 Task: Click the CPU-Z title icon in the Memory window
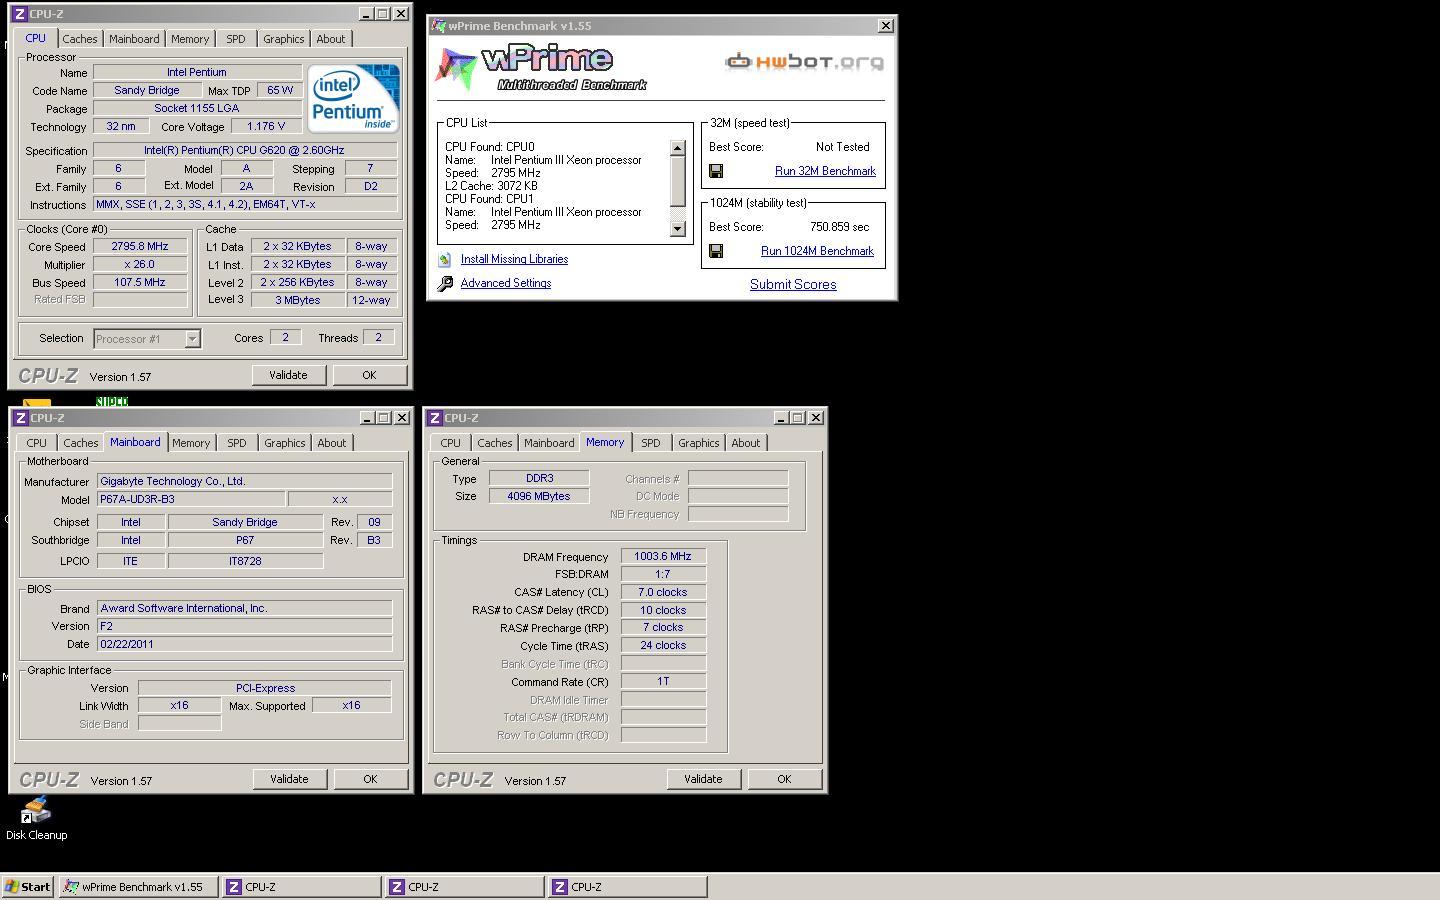click(435, 418)
